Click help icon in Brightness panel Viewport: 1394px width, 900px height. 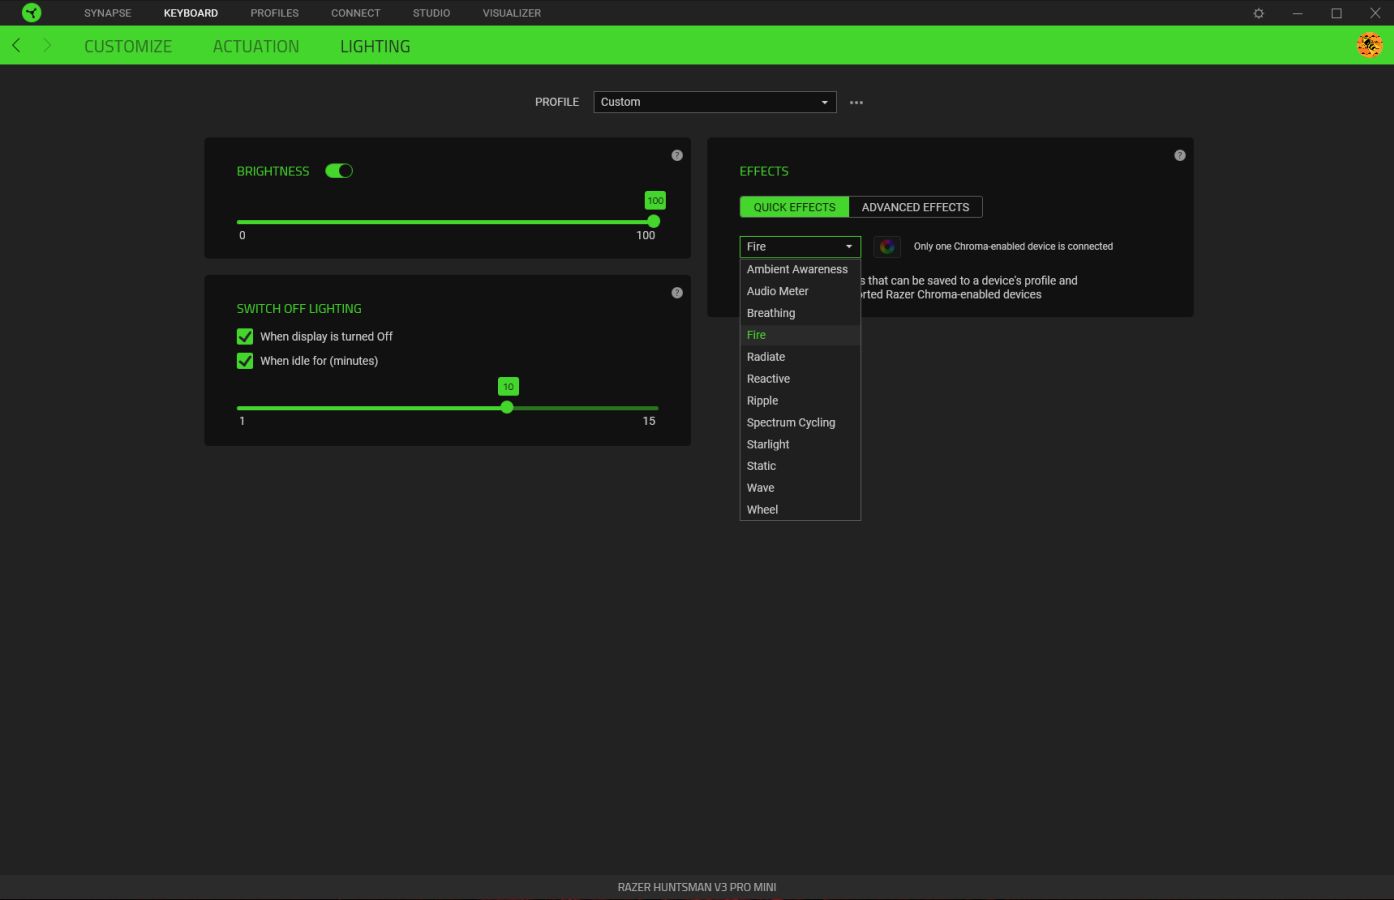pyautogui.click(x=677, y=155)
